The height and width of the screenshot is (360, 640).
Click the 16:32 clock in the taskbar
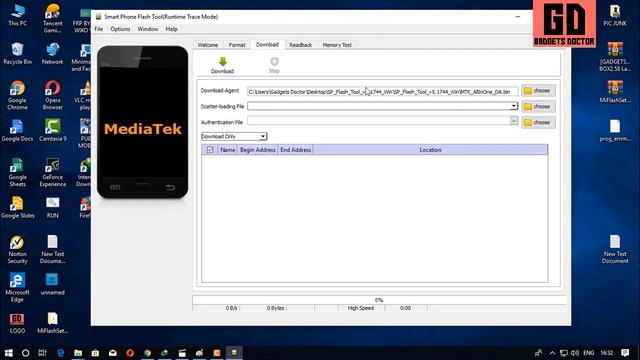(607, 353)
